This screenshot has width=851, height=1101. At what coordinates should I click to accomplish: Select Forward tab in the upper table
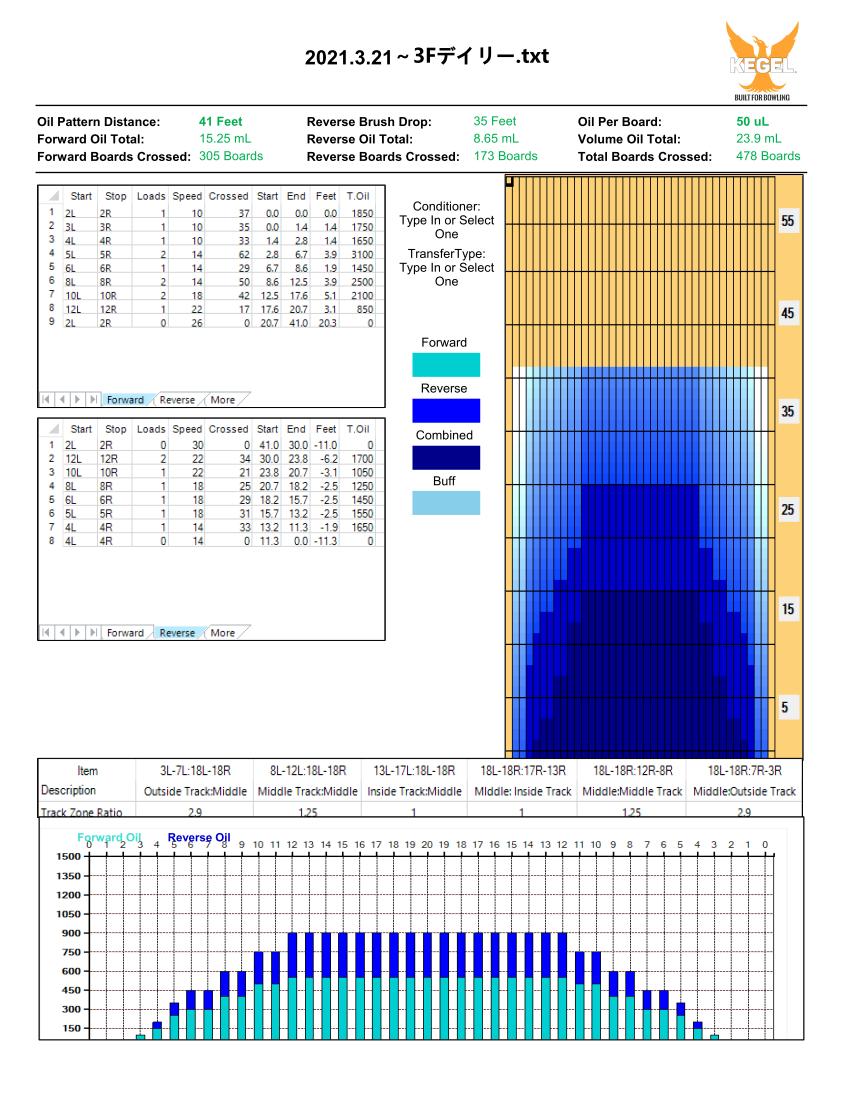click(x=125, y=400)
